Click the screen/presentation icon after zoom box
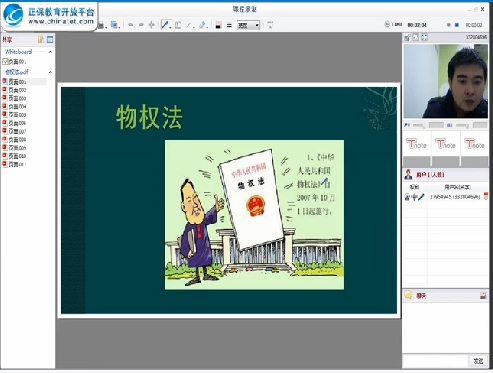The width and height of the screenshot is (493, 373). point(270,25)
